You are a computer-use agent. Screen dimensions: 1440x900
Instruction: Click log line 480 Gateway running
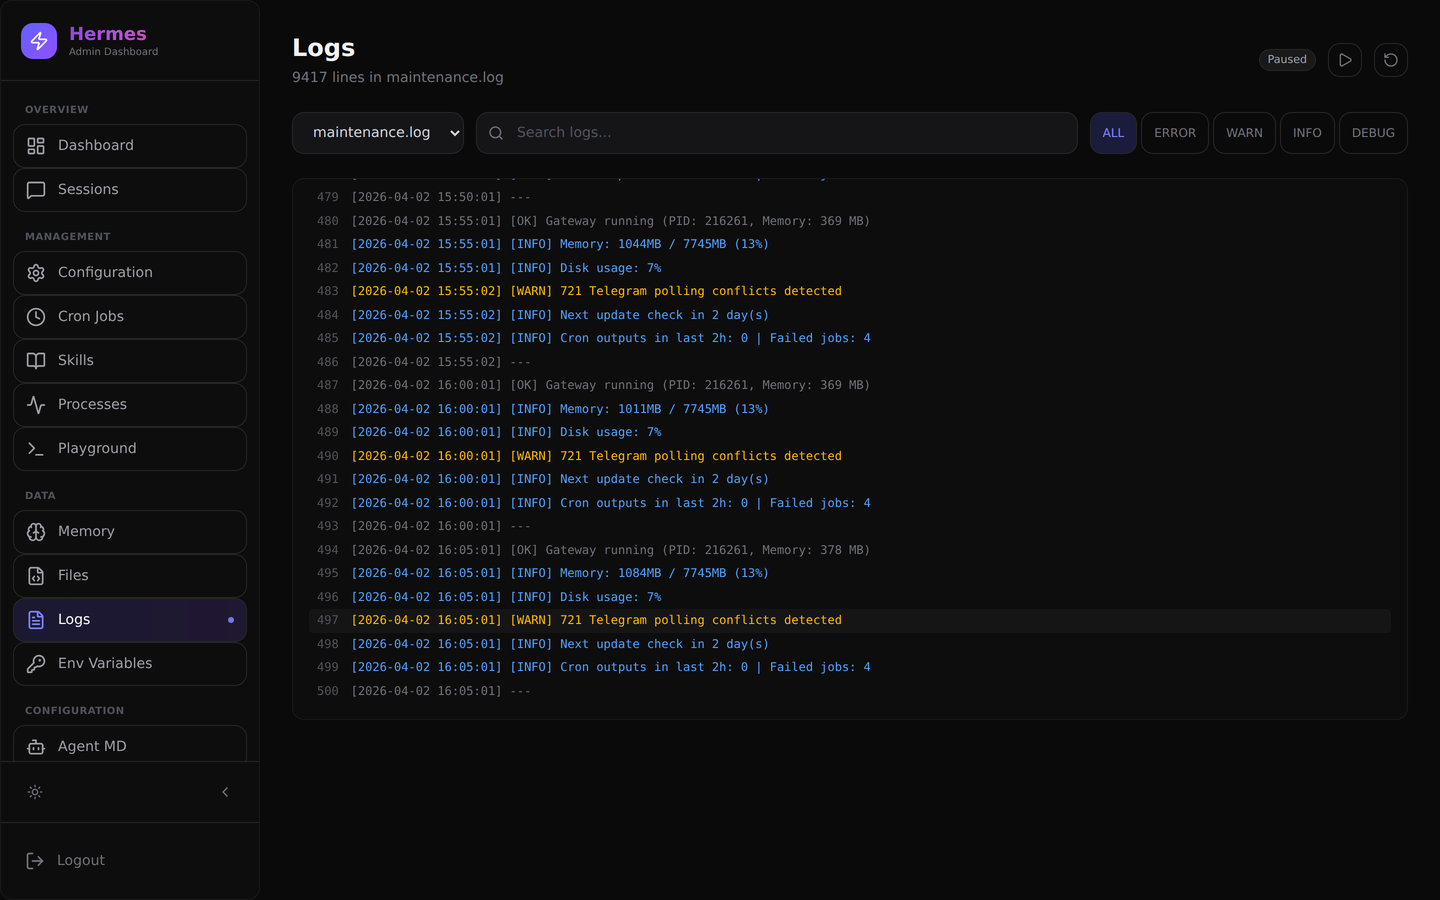850,221
